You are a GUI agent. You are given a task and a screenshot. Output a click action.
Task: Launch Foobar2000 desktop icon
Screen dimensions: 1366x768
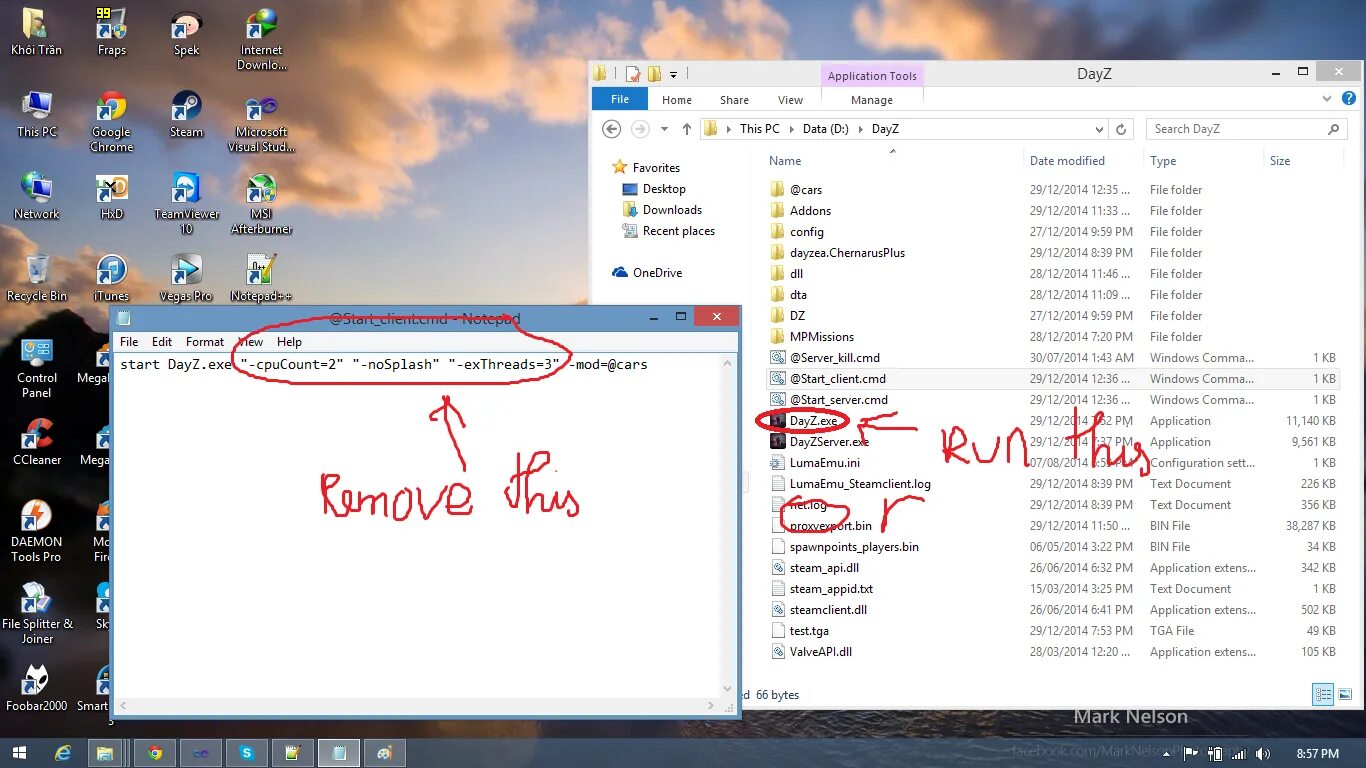point(37,688)
